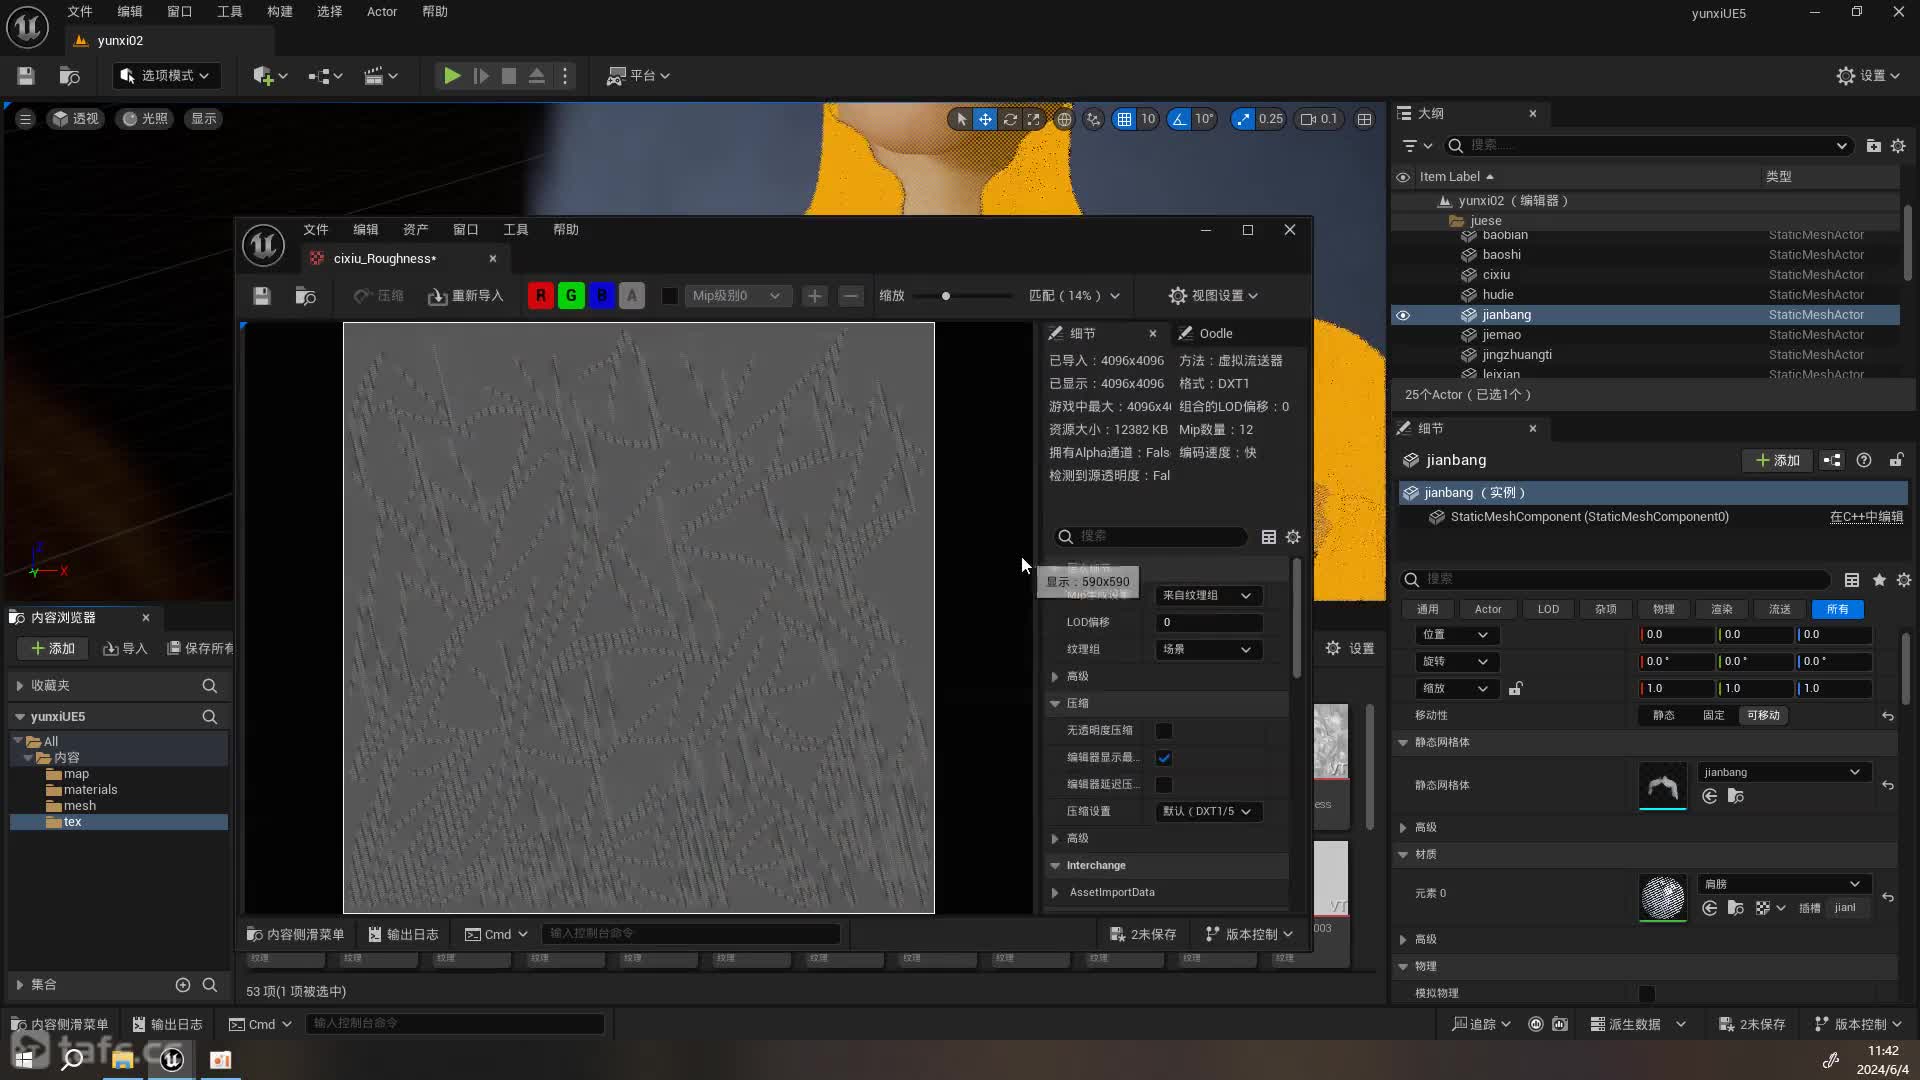The image size is (1920, 1080).
Task: Open static mesh jianbang dropdown
Action: pyautogui.click(x=1782, y=772)
